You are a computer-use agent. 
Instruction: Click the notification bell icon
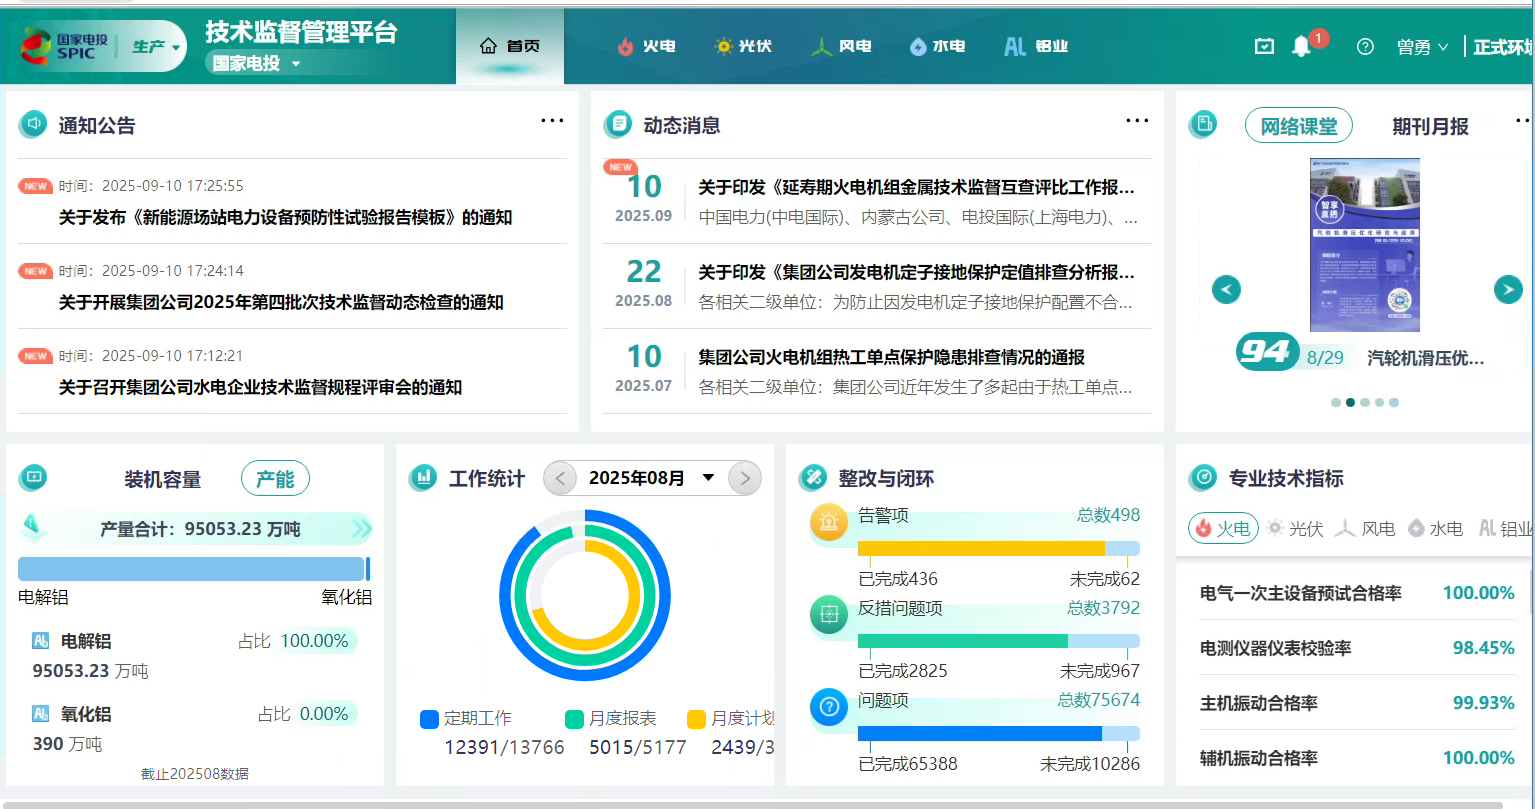[1301, 47]
